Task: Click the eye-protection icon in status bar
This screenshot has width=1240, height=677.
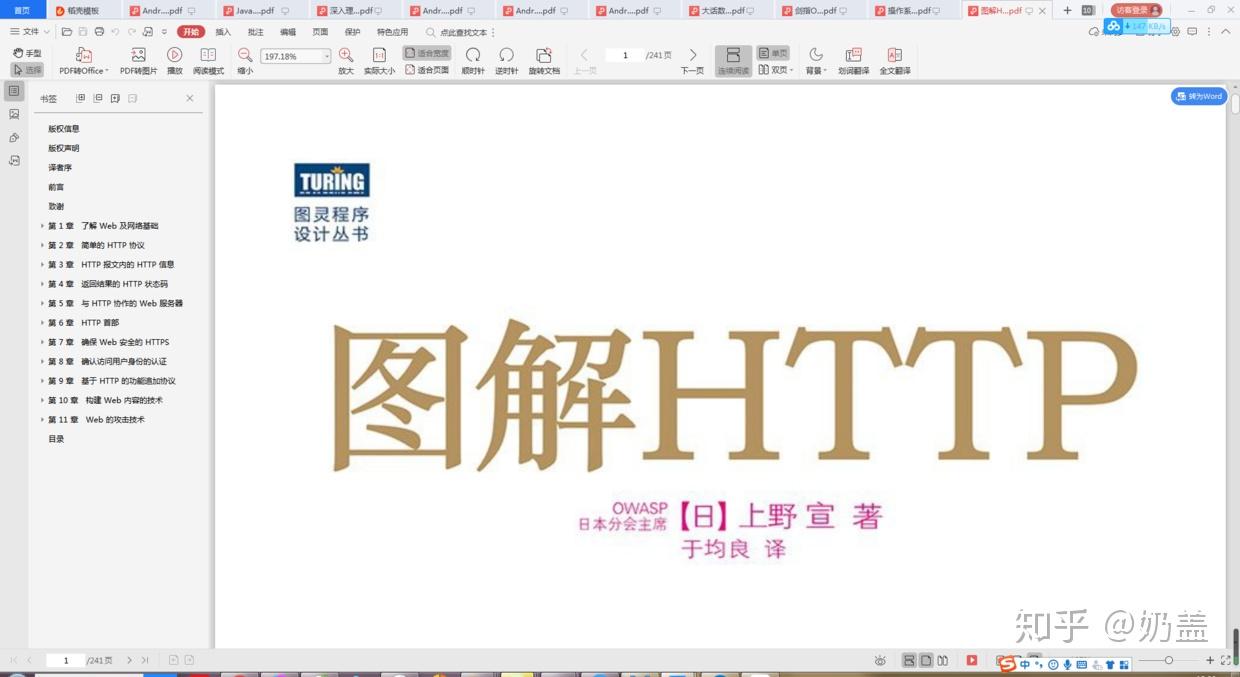Action: pyautogui.click(x=880, y=661)
